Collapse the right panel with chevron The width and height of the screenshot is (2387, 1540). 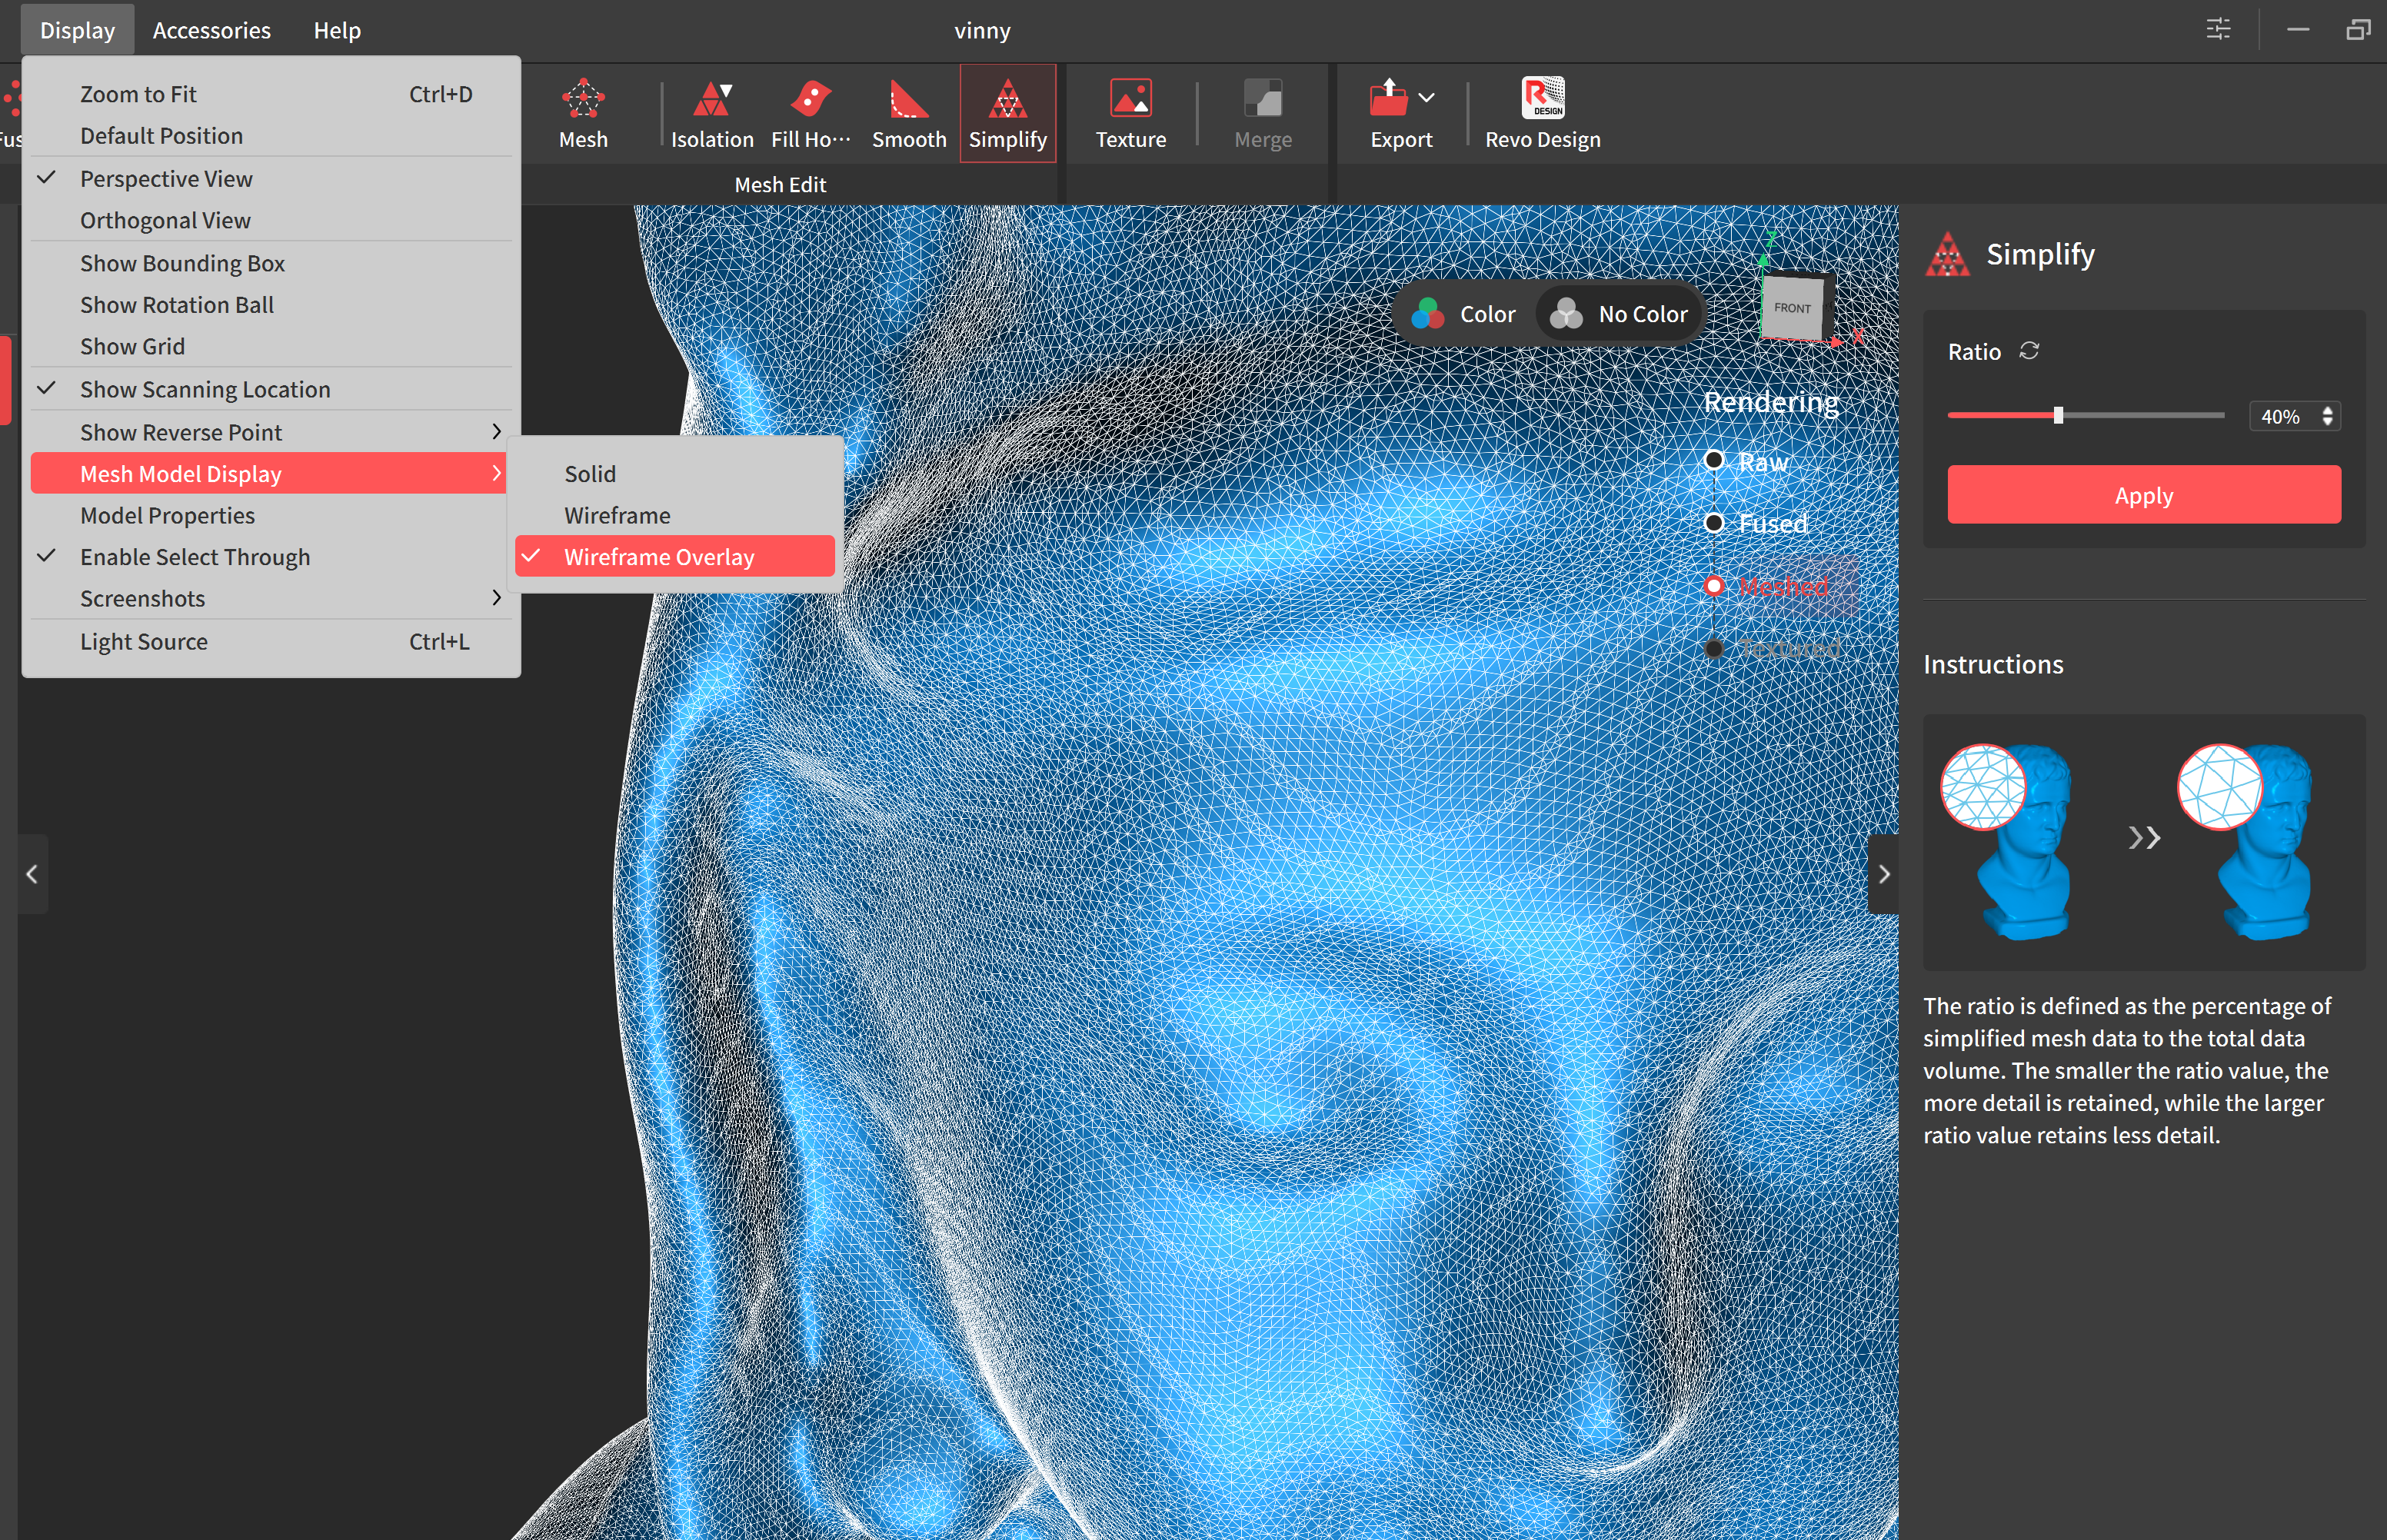click(x=1883, y=874)
